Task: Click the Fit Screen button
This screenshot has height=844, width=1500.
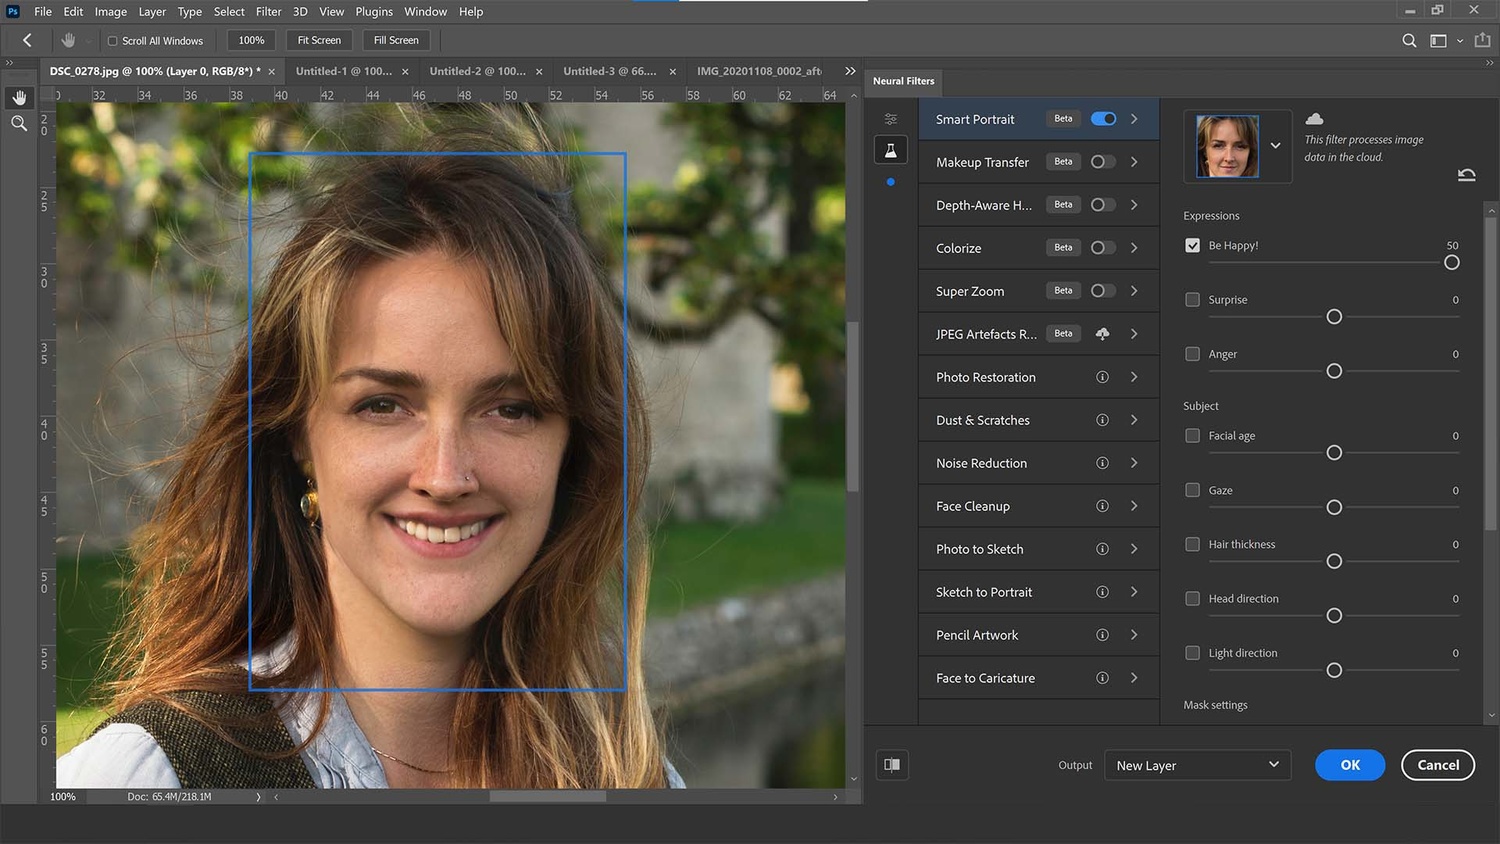Action: 318,40
